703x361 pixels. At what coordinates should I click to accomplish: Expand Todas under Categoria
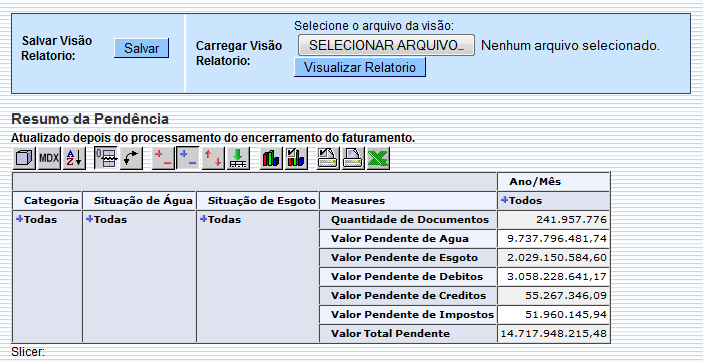pyautogui.click(x=19, y=219)
